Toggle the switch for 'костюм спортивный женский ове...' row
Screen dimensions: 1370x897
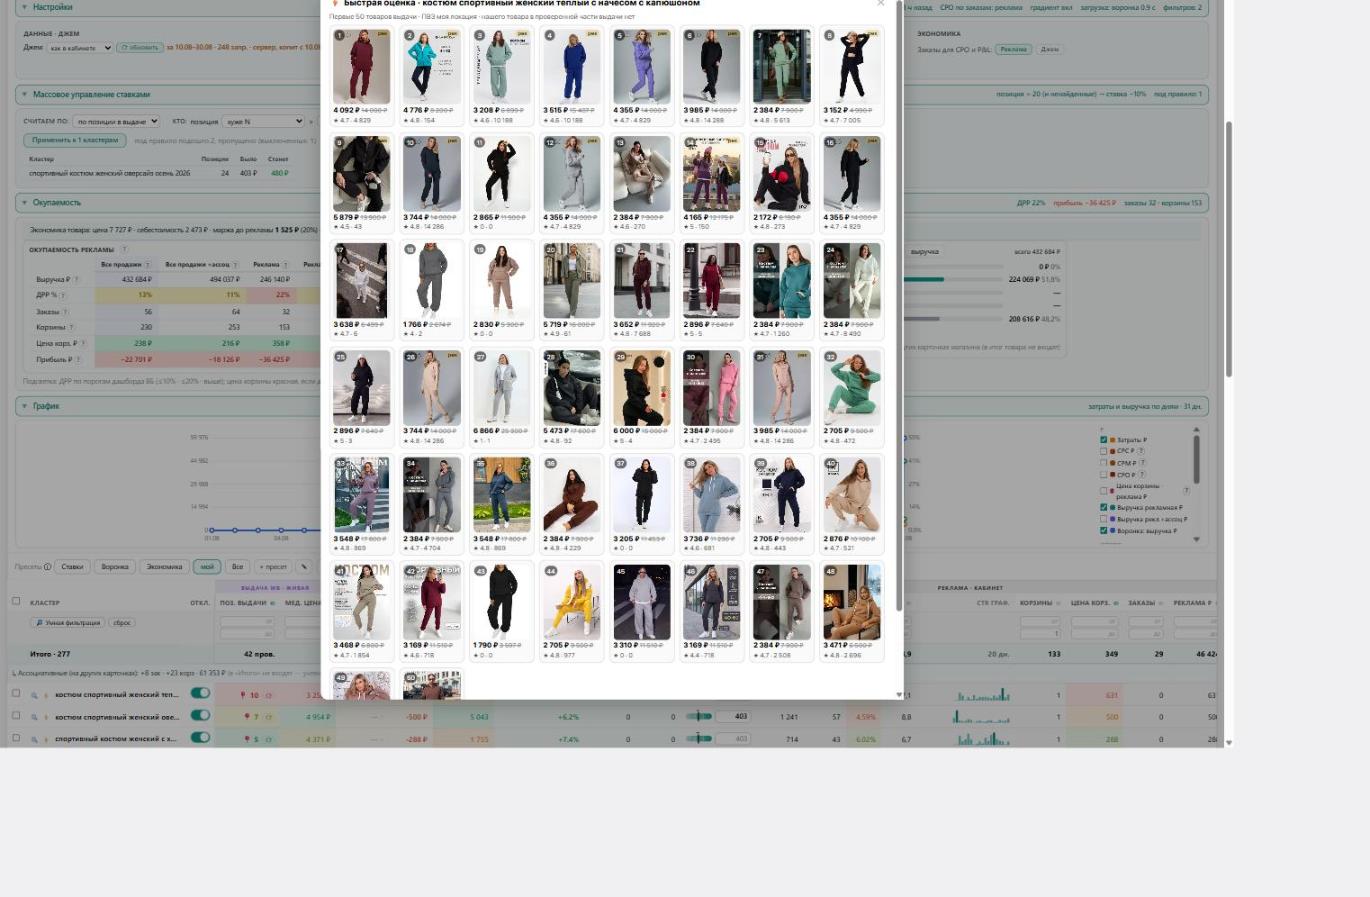pos(200,715)
